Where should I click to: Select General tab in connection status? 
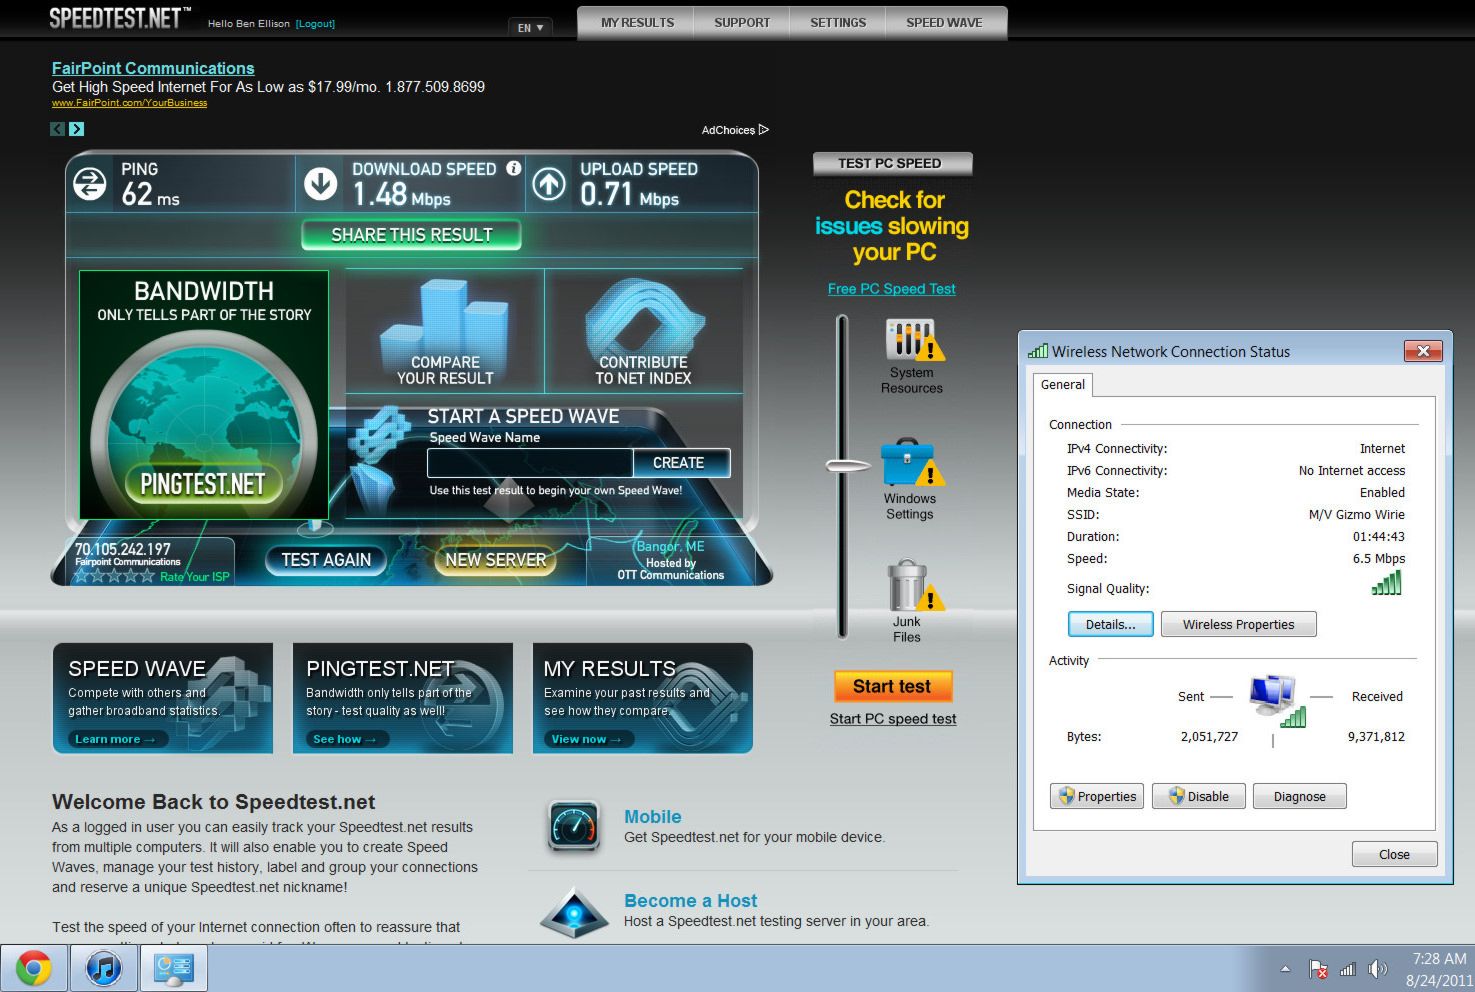click(1062, 385)
